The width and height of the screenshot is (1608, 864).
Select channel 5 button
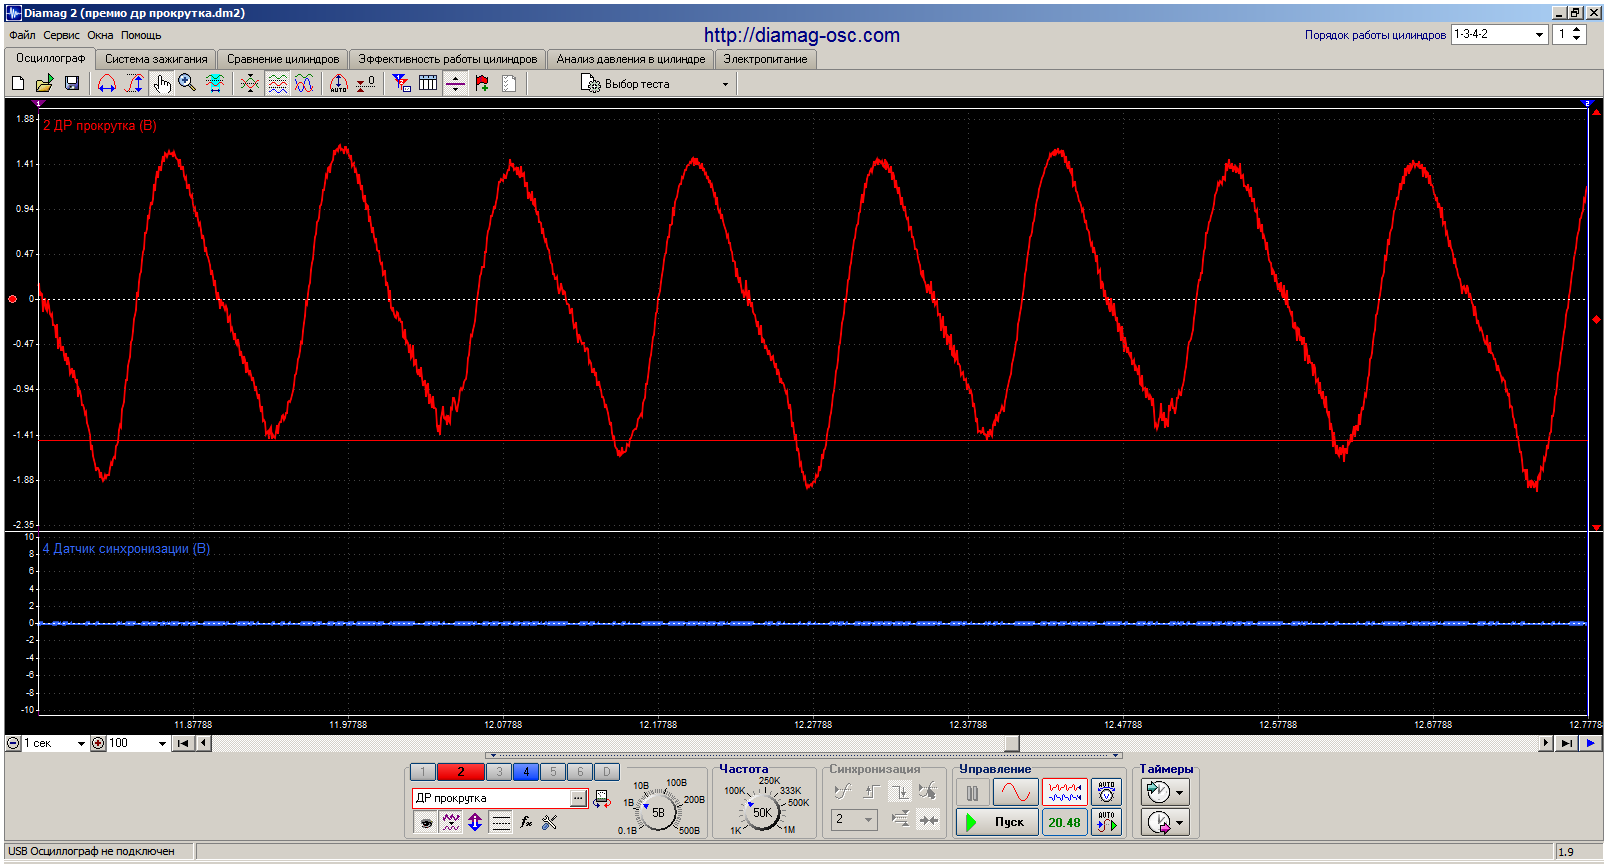[553, 772]
